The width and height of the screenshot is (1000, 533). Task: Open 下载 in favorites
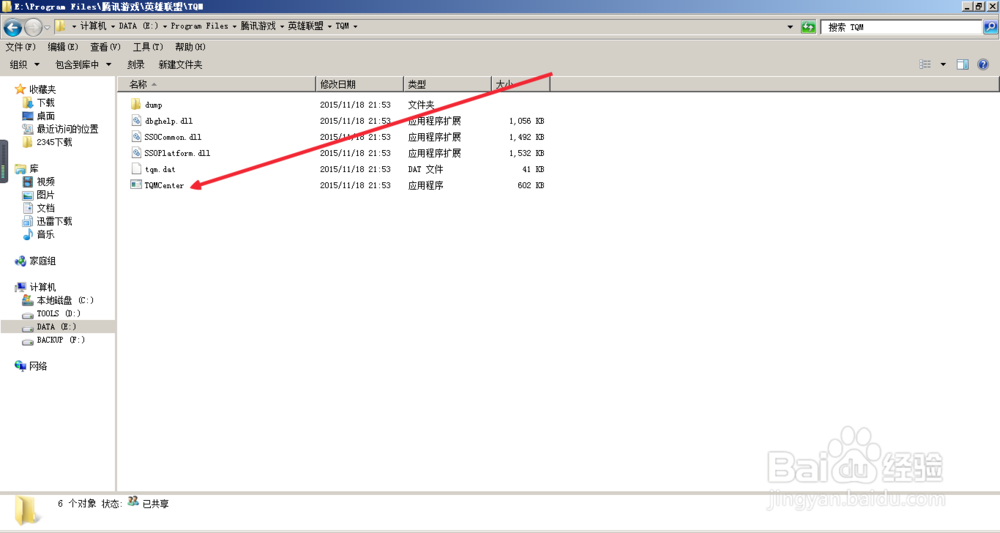(x=45, y=103)
